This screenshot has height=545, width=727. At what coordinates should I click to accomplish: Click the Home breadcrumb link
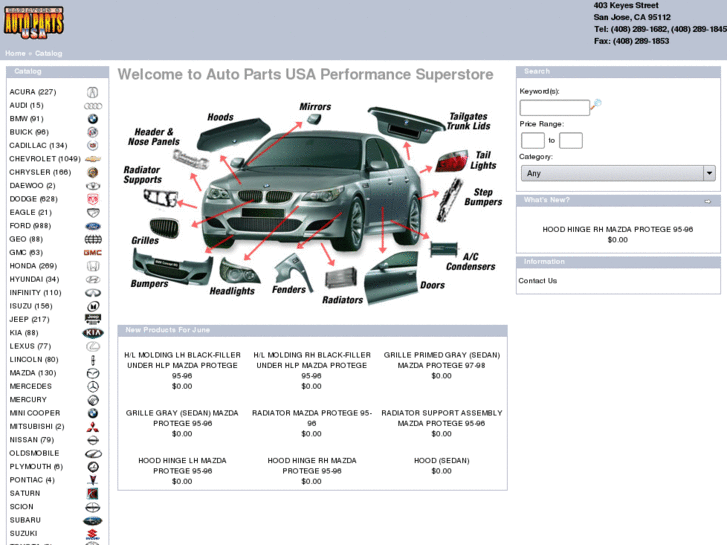(x=15, y=53)
